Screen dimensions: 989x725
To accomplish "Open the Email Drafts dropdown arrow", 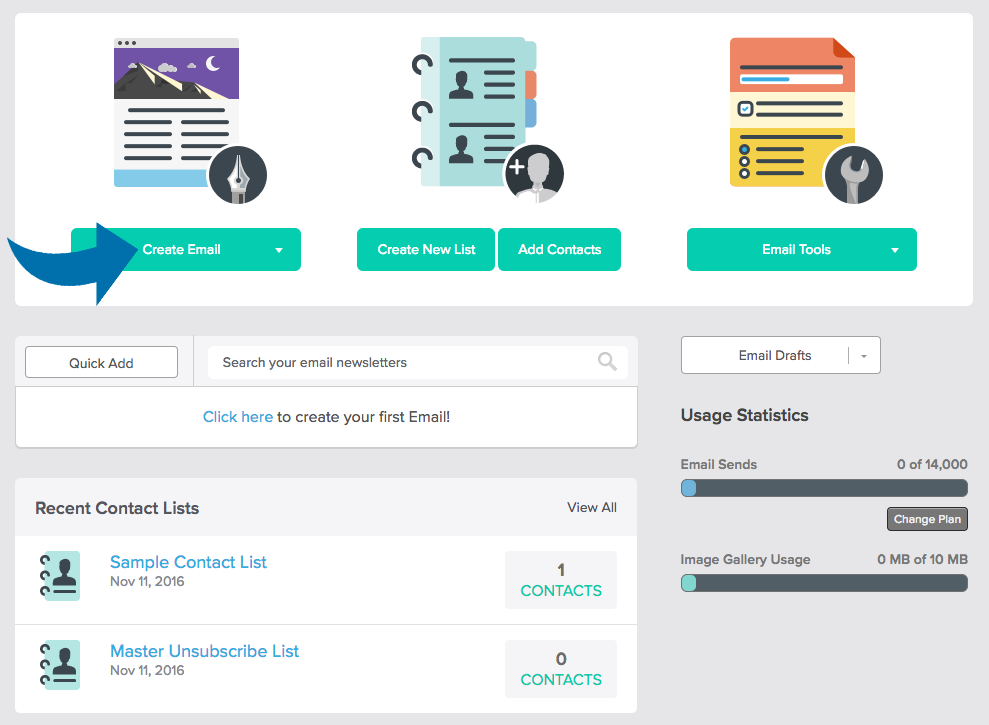I will pyautogui.click(x=863, y=355).
